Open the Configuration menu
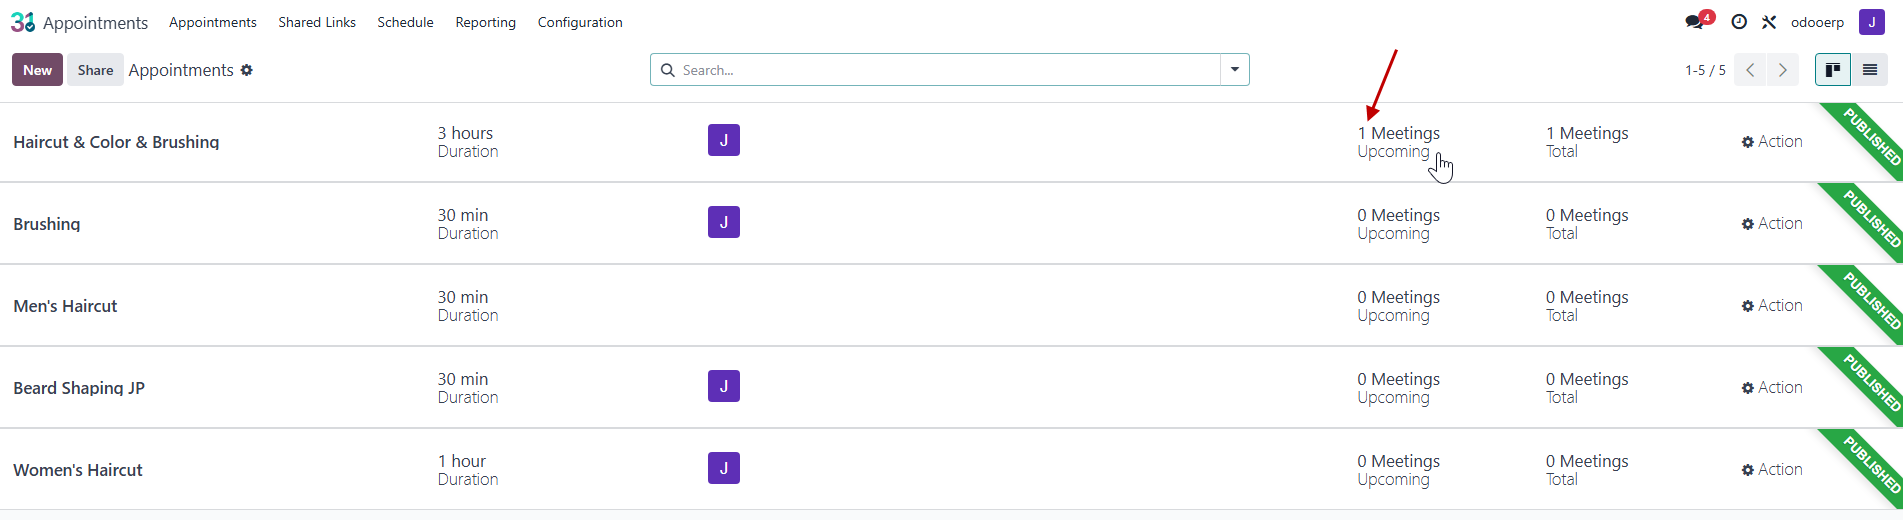Image resolution: width=1903 pixels, height=520 pixels. tap(580, 22)
